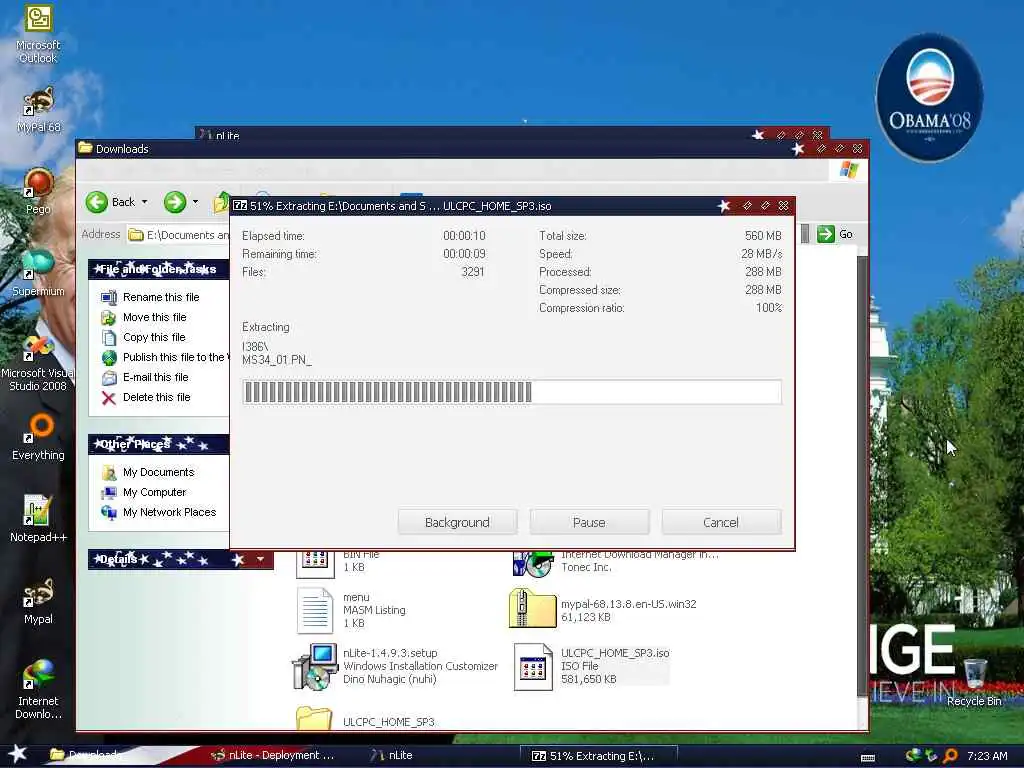
Task: Select the BIN File 1 KB item
Action: (338, 564)
